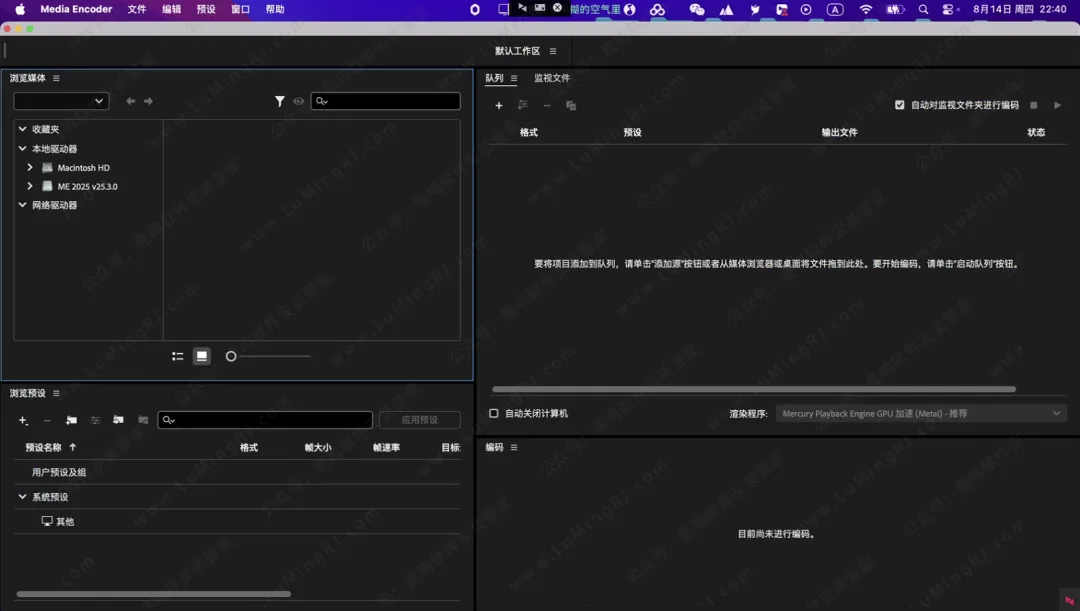Click the start queue play button

click(x=1058, y=105)
